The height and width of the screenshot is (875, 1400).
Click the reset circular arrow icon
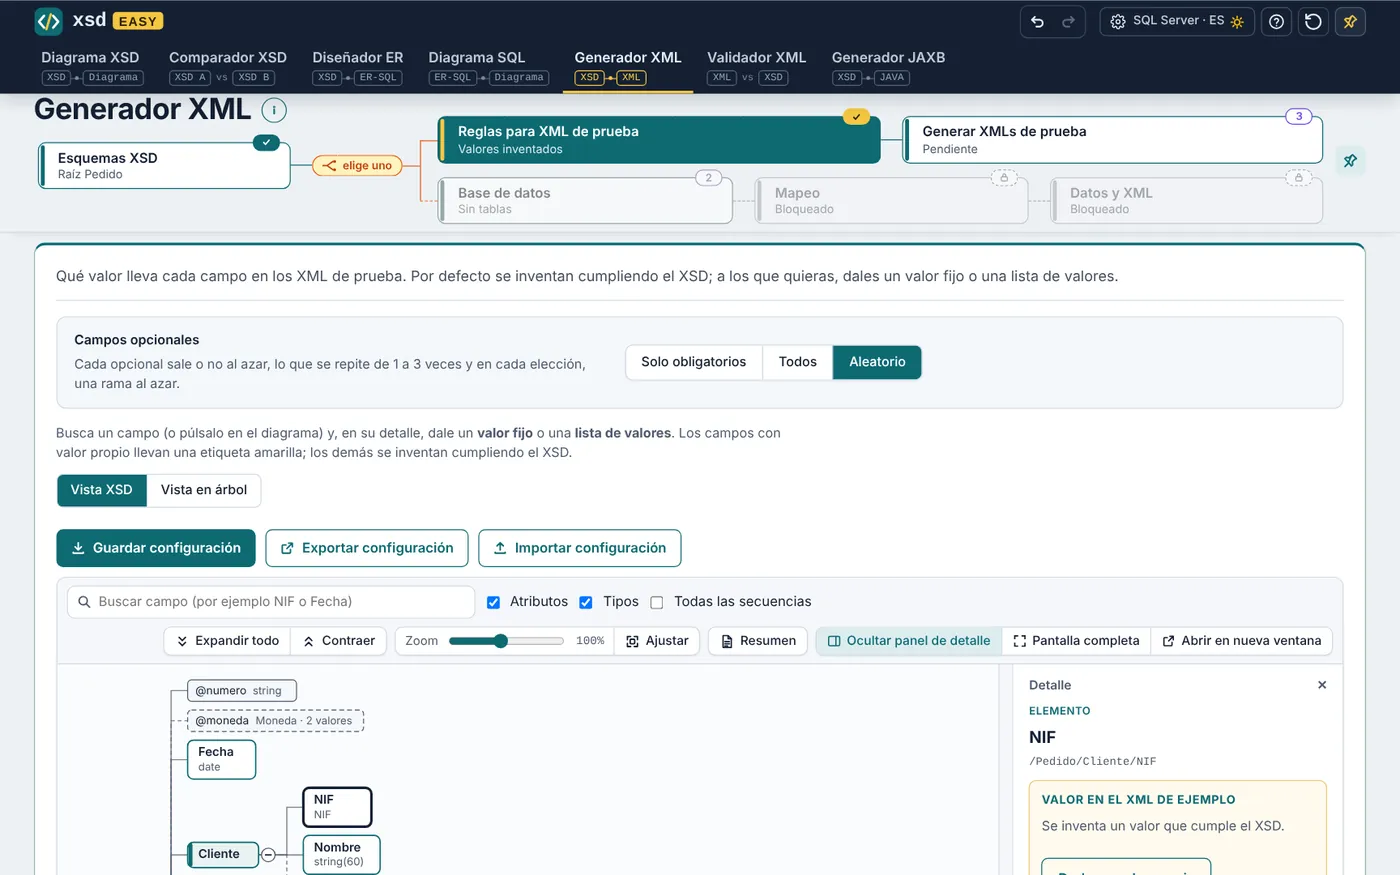click(1313, 21)
